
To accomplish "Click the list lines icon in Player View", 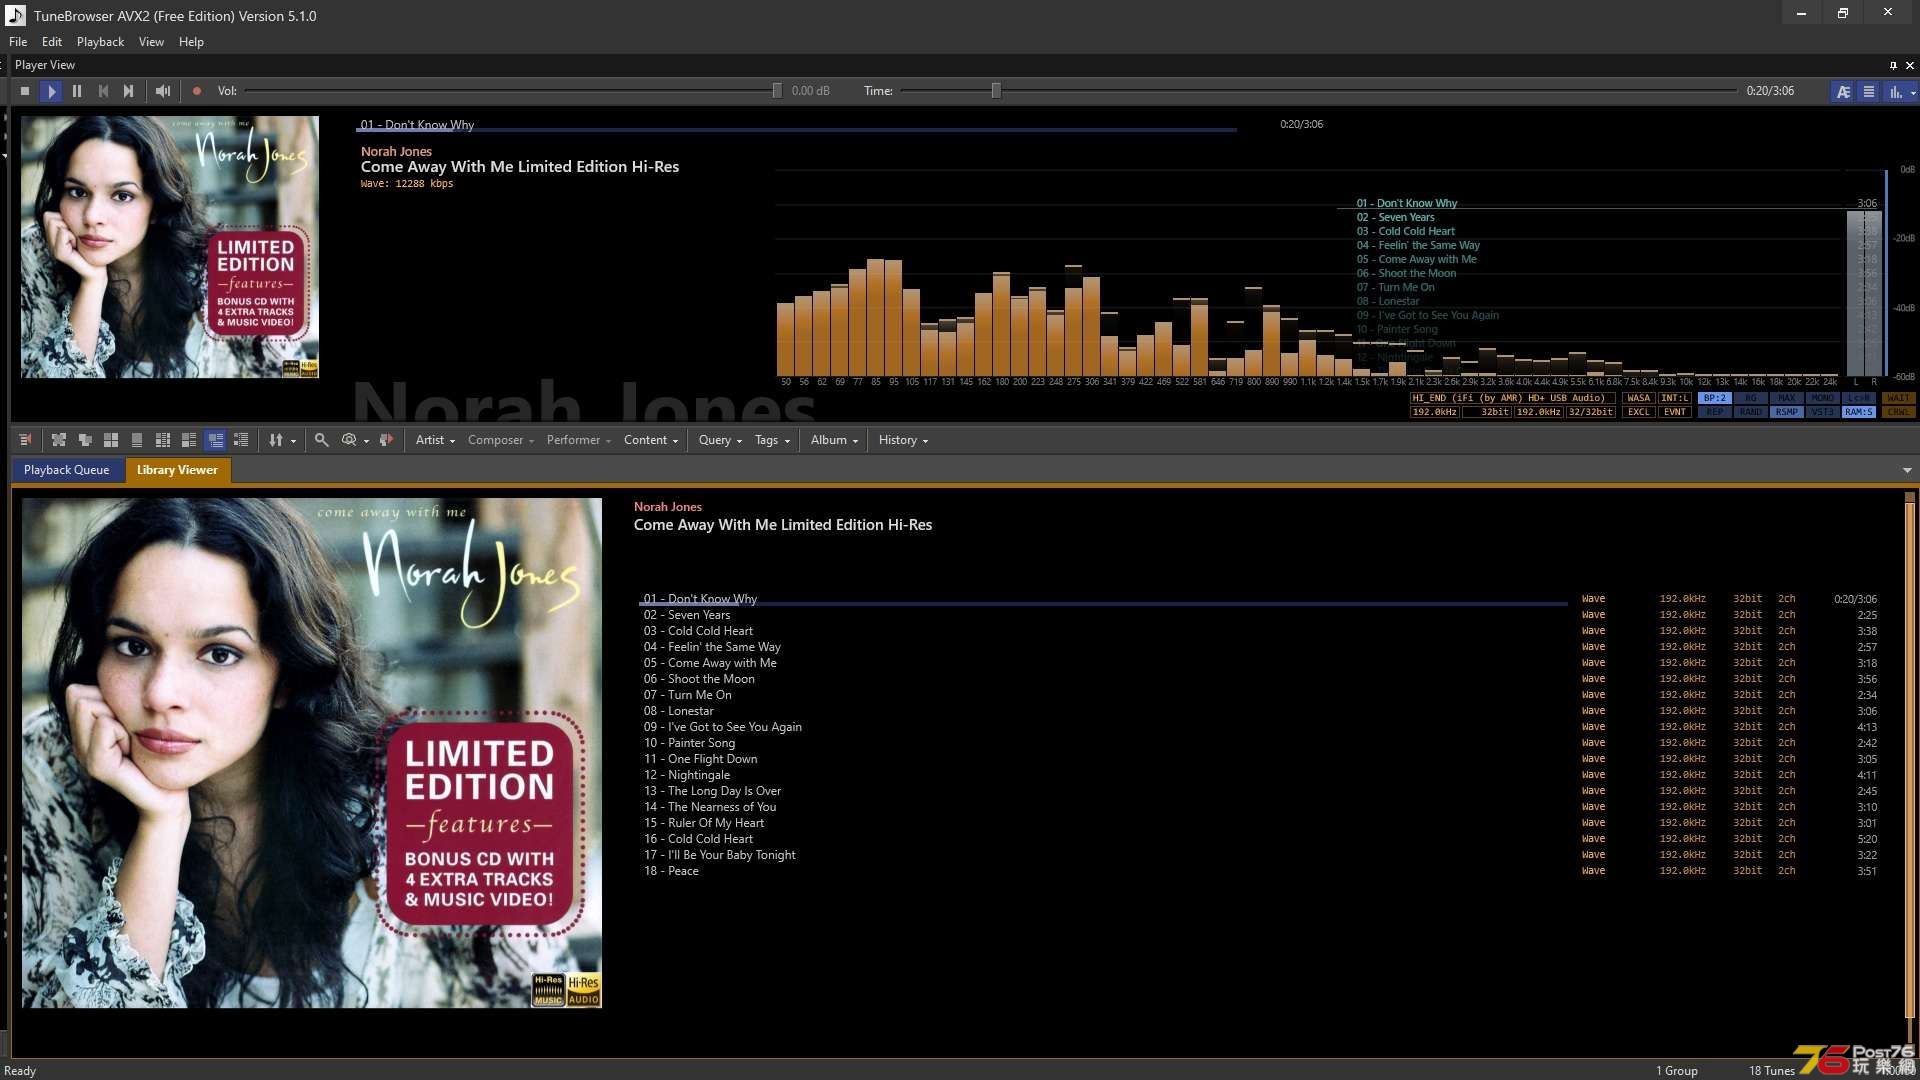I will [x=1869, y=91].
